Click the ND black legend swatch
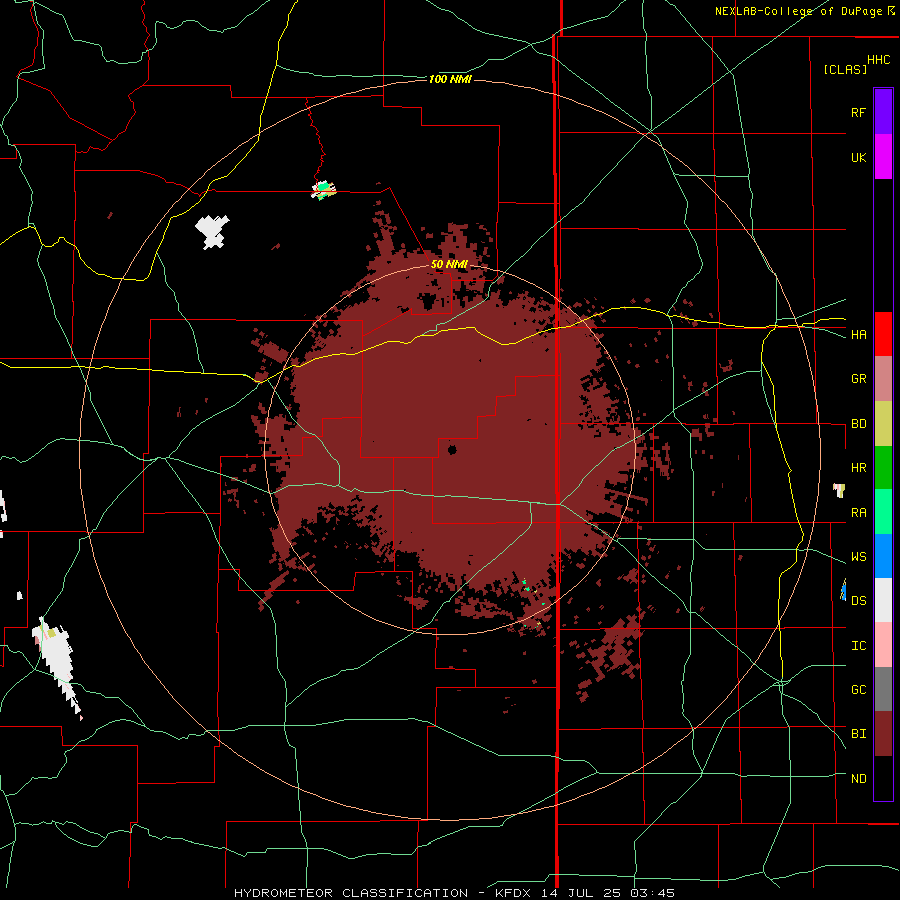The height and width of the screenshot is (900, 900). coord(883,778)
